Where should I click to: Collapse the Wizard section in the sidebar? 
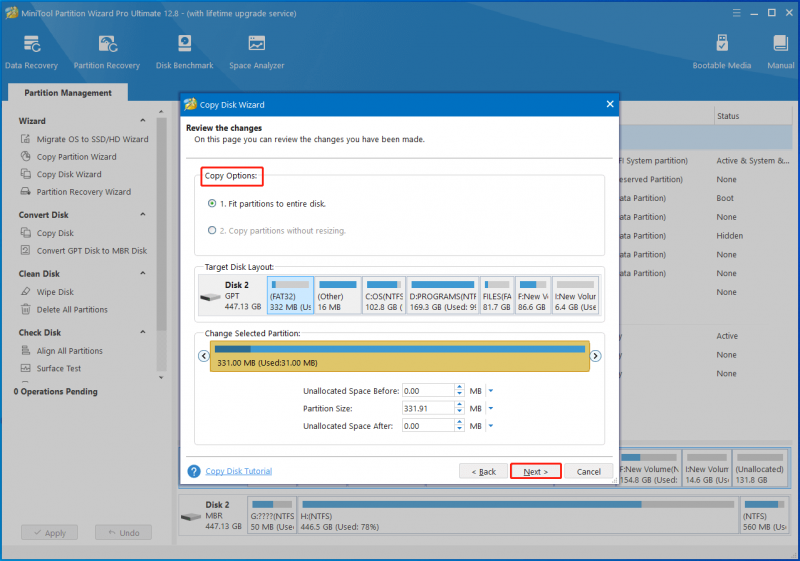pos(143,121)
